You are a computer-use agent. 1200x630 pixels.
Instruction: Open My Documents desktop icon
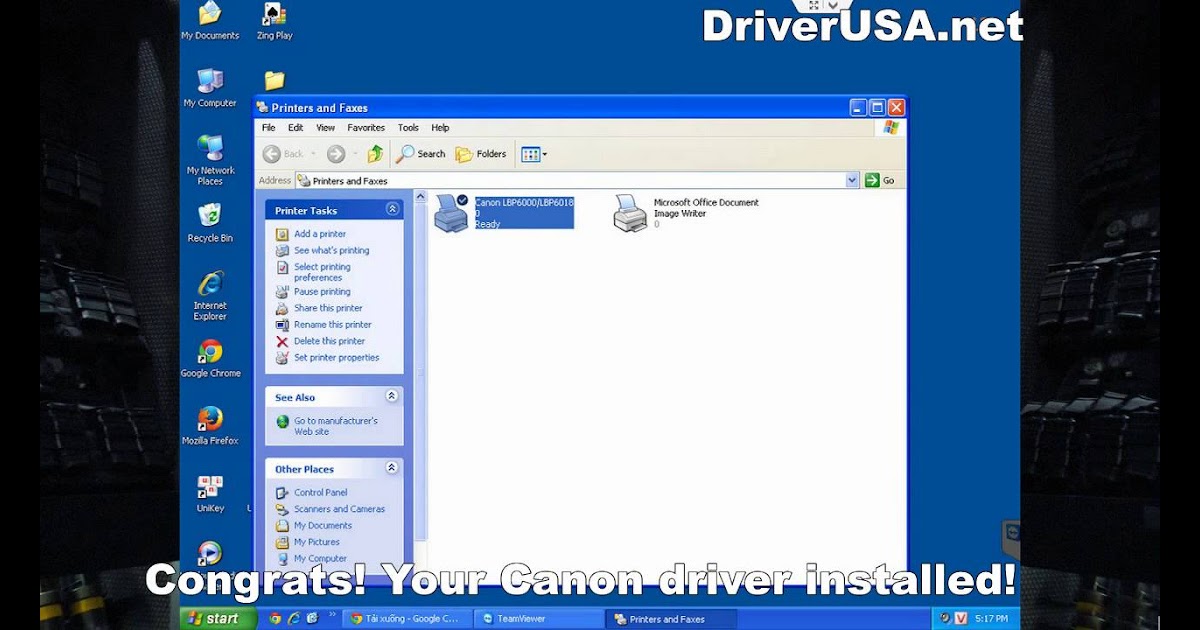[210, 21]
